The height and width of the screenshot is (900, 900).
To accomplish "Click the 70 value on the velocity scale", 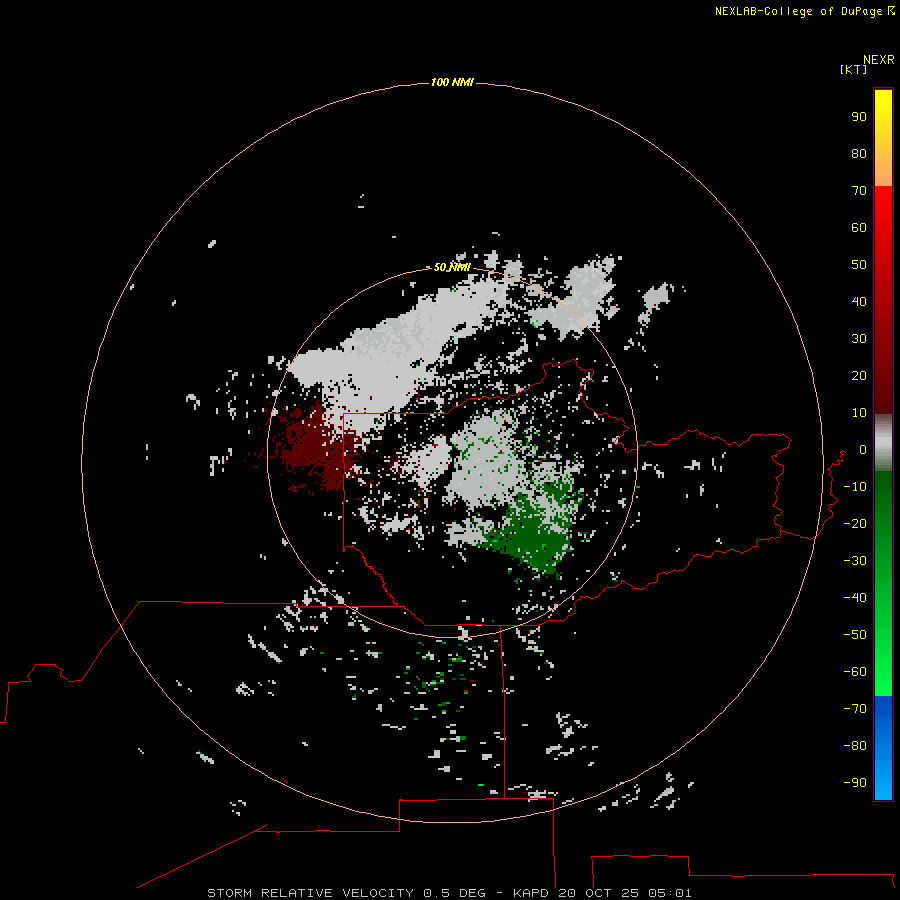I will [x=859, y=191].
